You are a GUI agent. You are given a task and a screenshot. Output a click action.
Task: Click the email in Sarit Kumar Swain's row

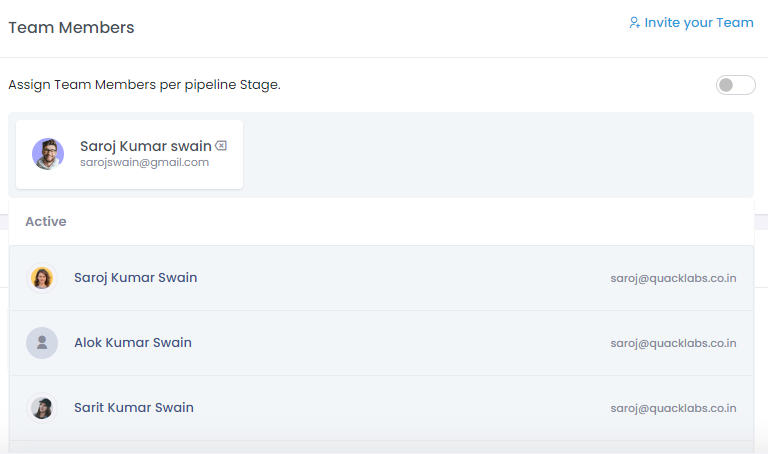pyautogui.click(x=673, y=408)
